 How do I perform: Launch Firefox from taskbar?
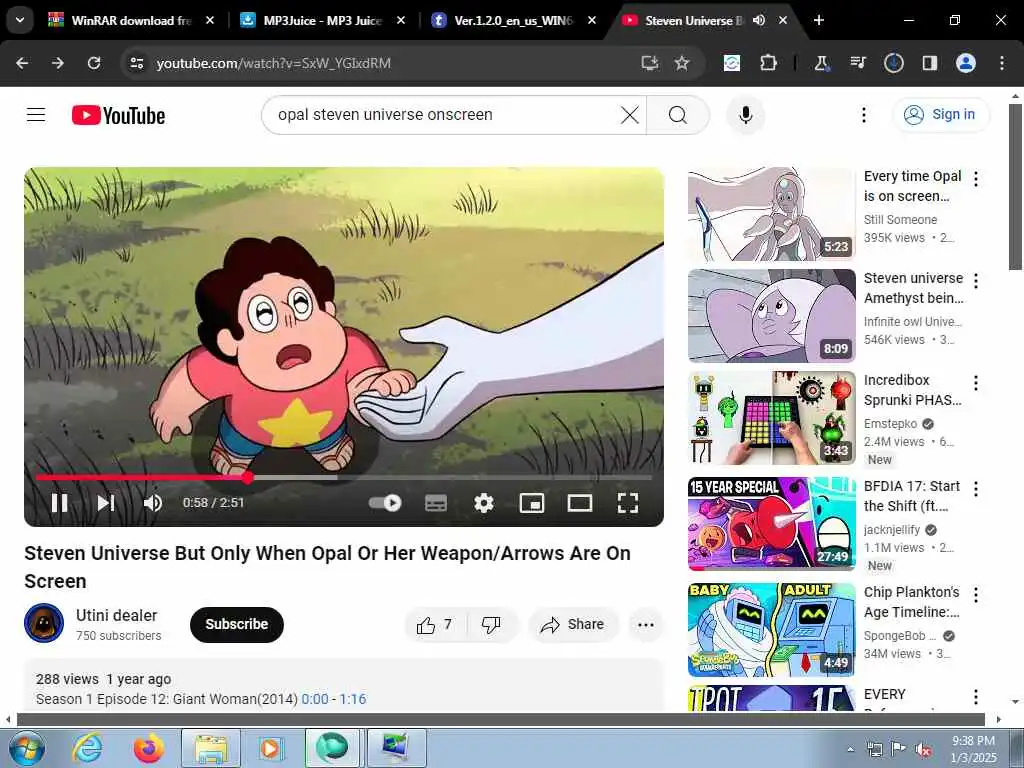(x=149, y=748)
